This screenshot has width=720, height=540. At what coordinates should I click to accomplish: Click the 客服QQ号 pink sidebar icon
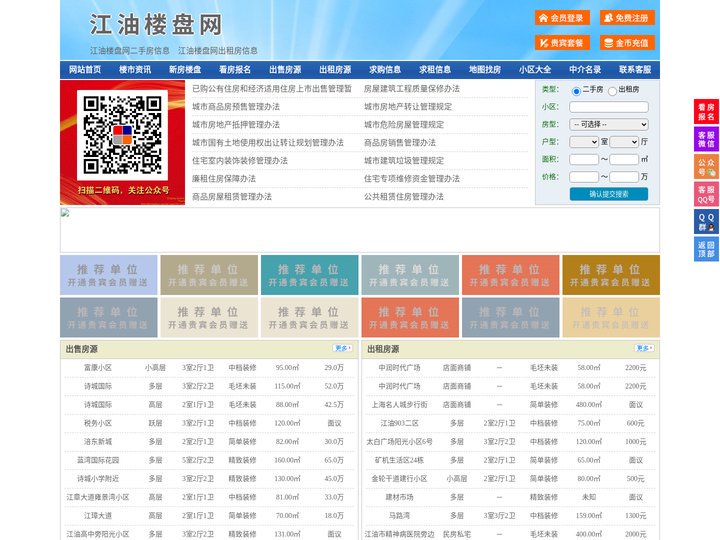[x=706, y=194]
